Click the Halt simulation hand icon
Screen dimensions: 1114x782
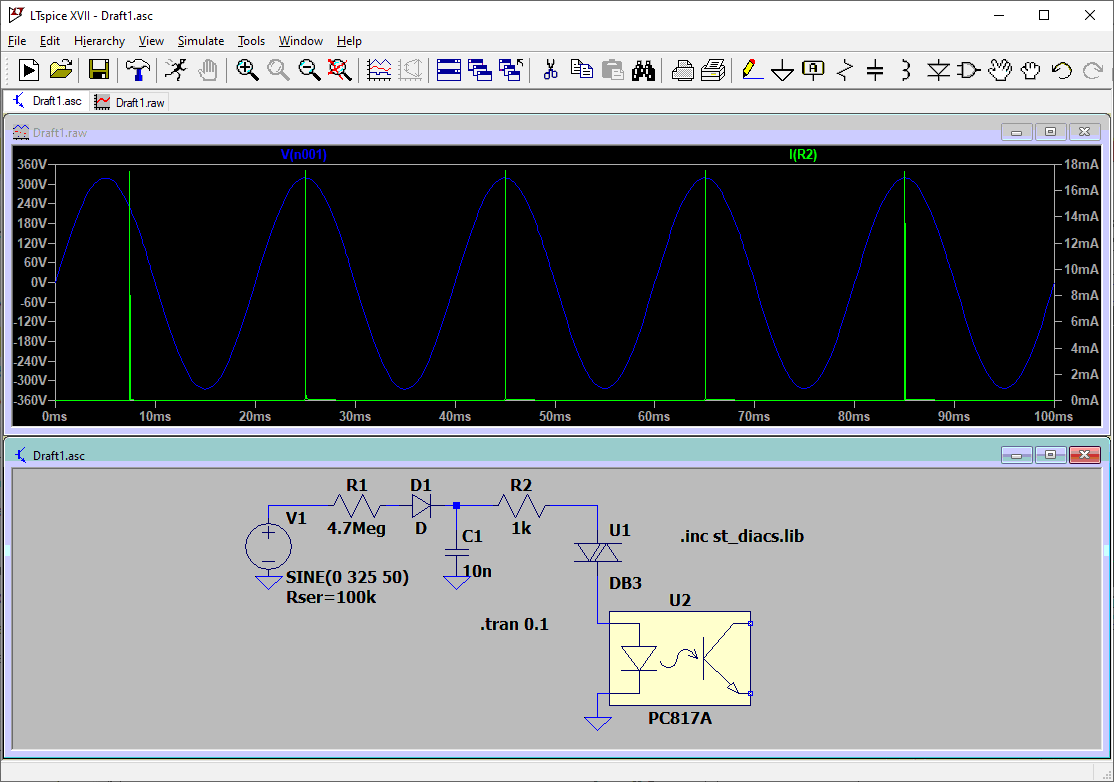tap(207, 70)
